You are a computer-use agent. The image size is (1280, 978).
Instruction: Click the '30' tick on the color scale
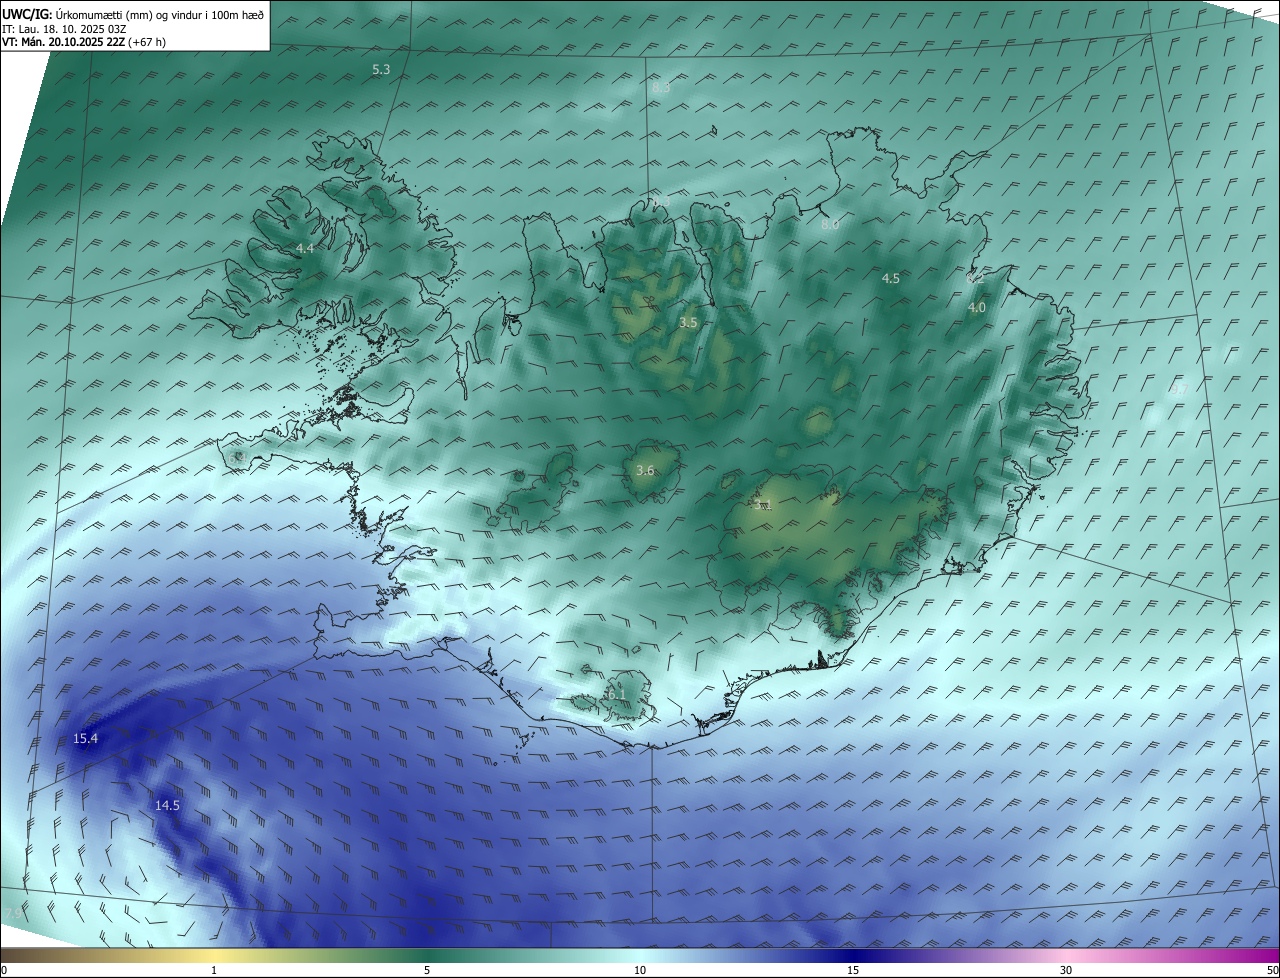click(x=1066, y=970)
